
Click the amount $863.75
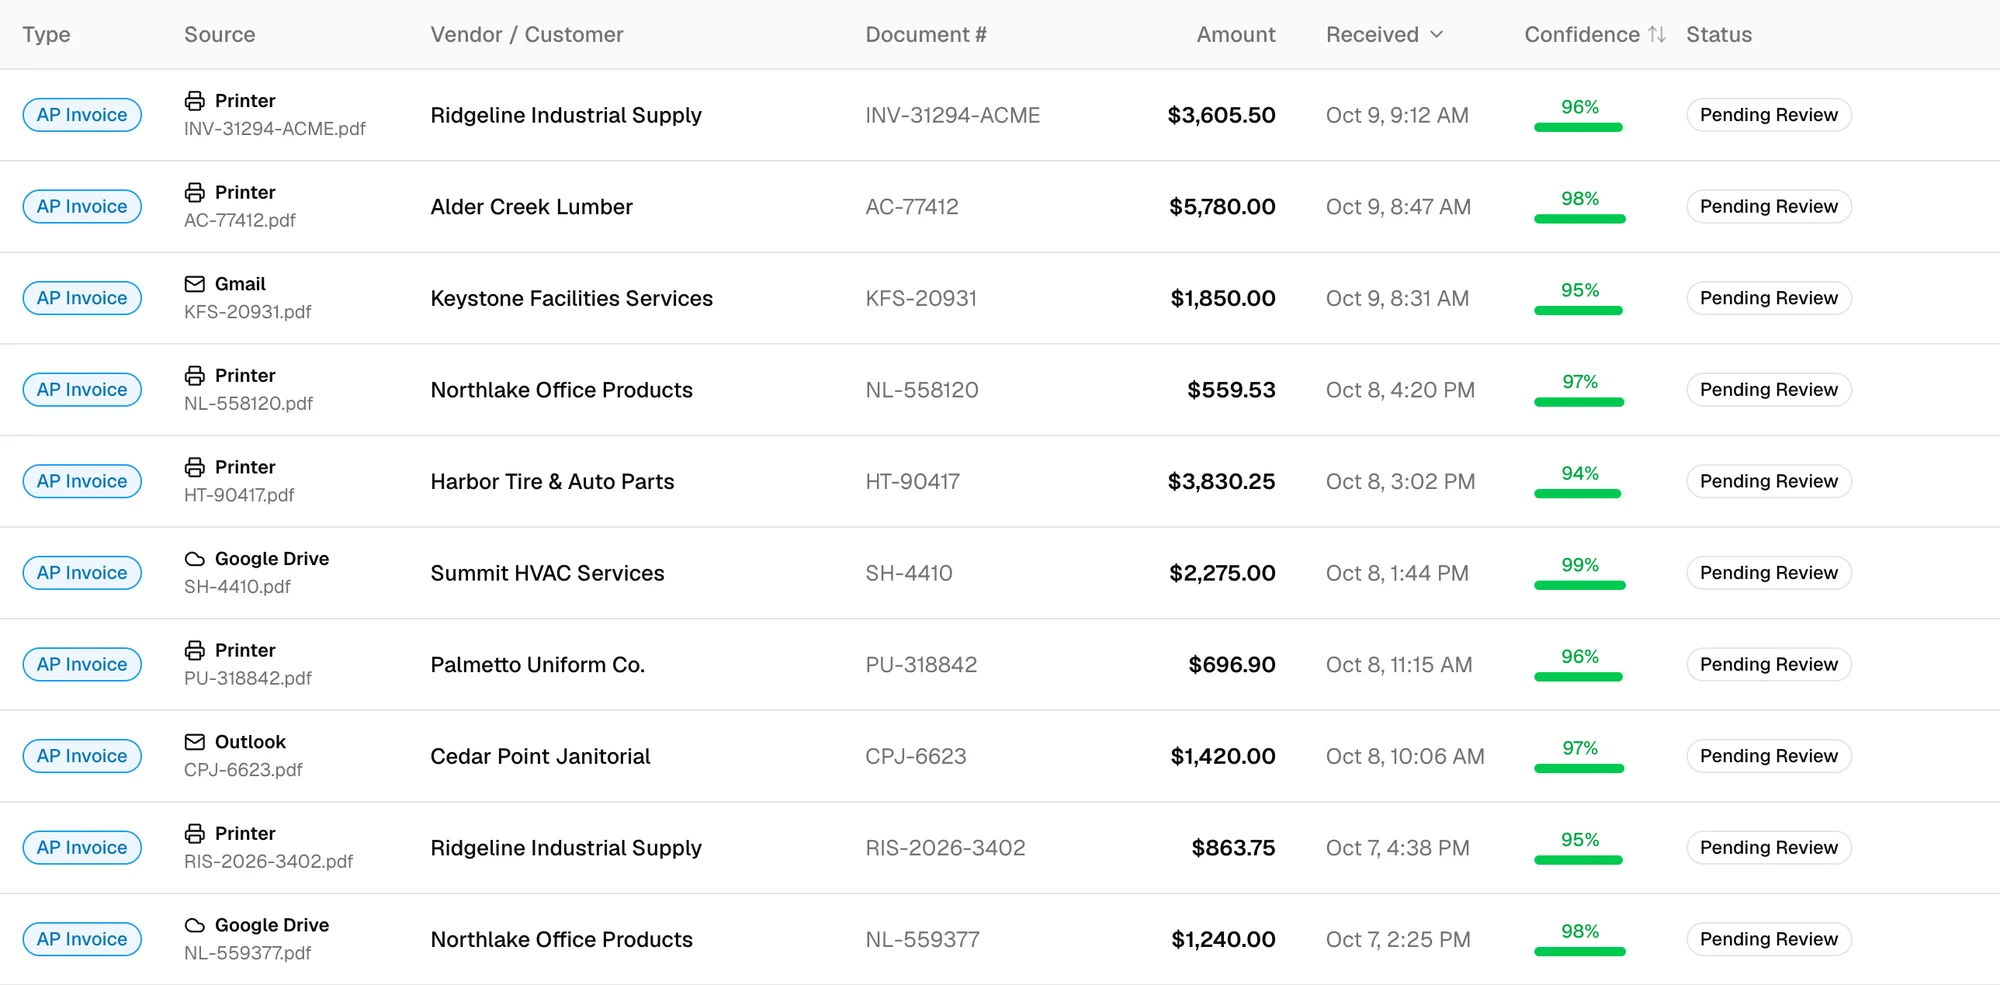[1233, 848]
